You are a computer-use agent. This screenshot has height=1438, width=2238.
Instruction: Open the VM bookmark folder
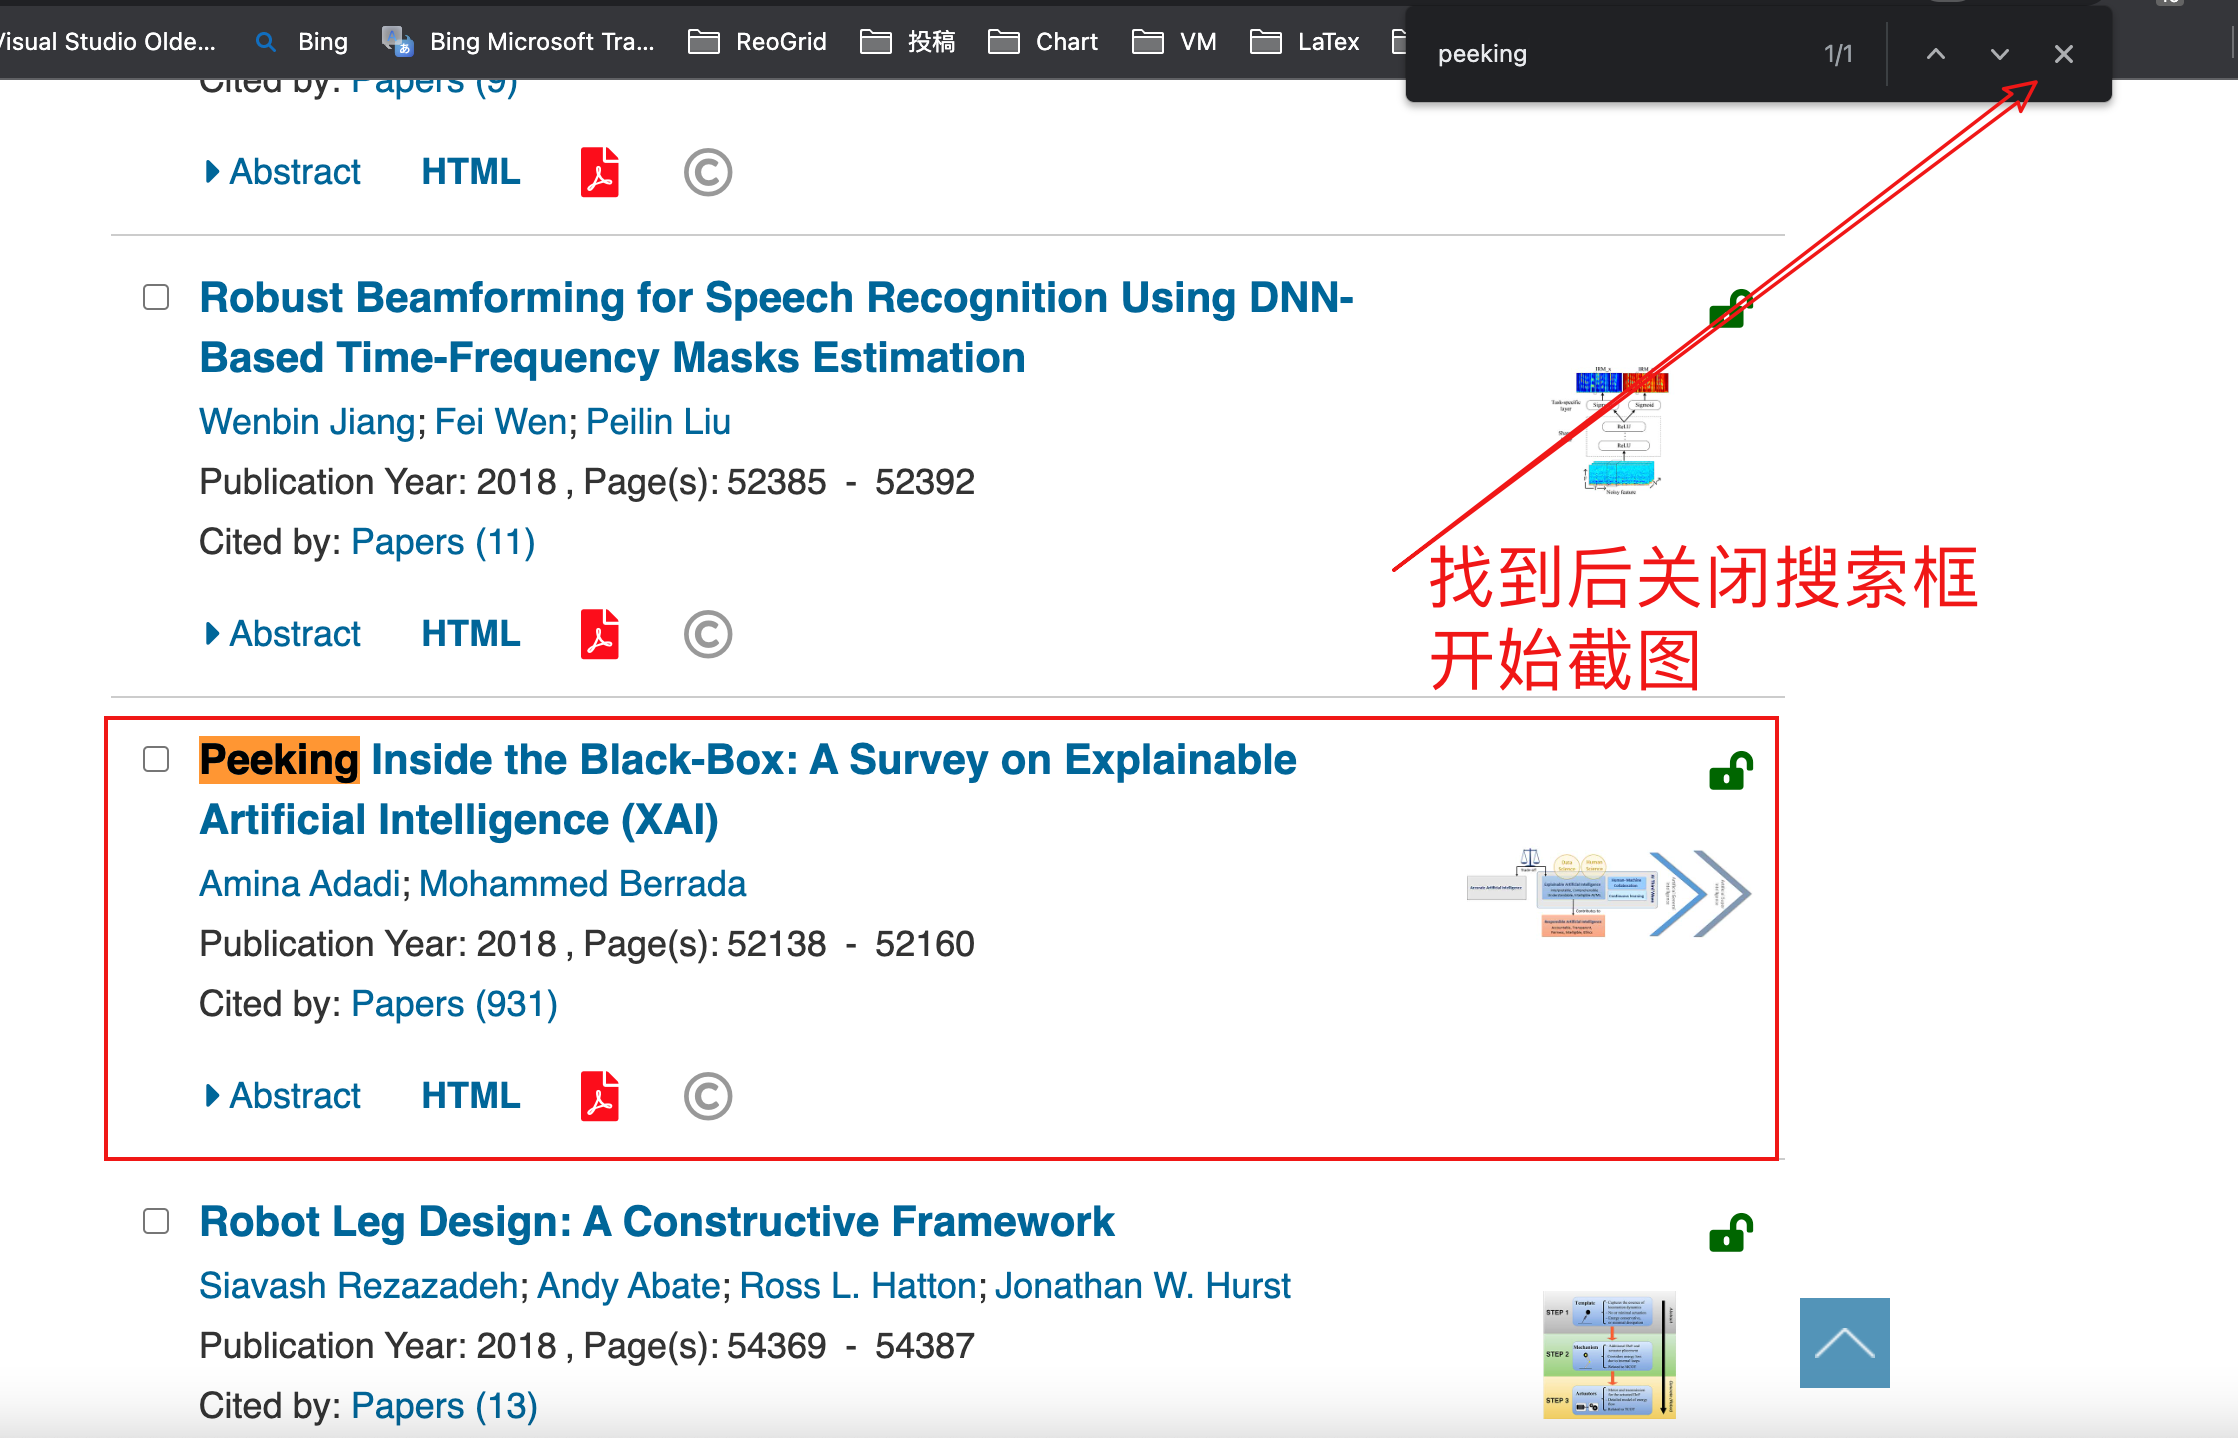pyautogui.click(x=1175, y=42)
